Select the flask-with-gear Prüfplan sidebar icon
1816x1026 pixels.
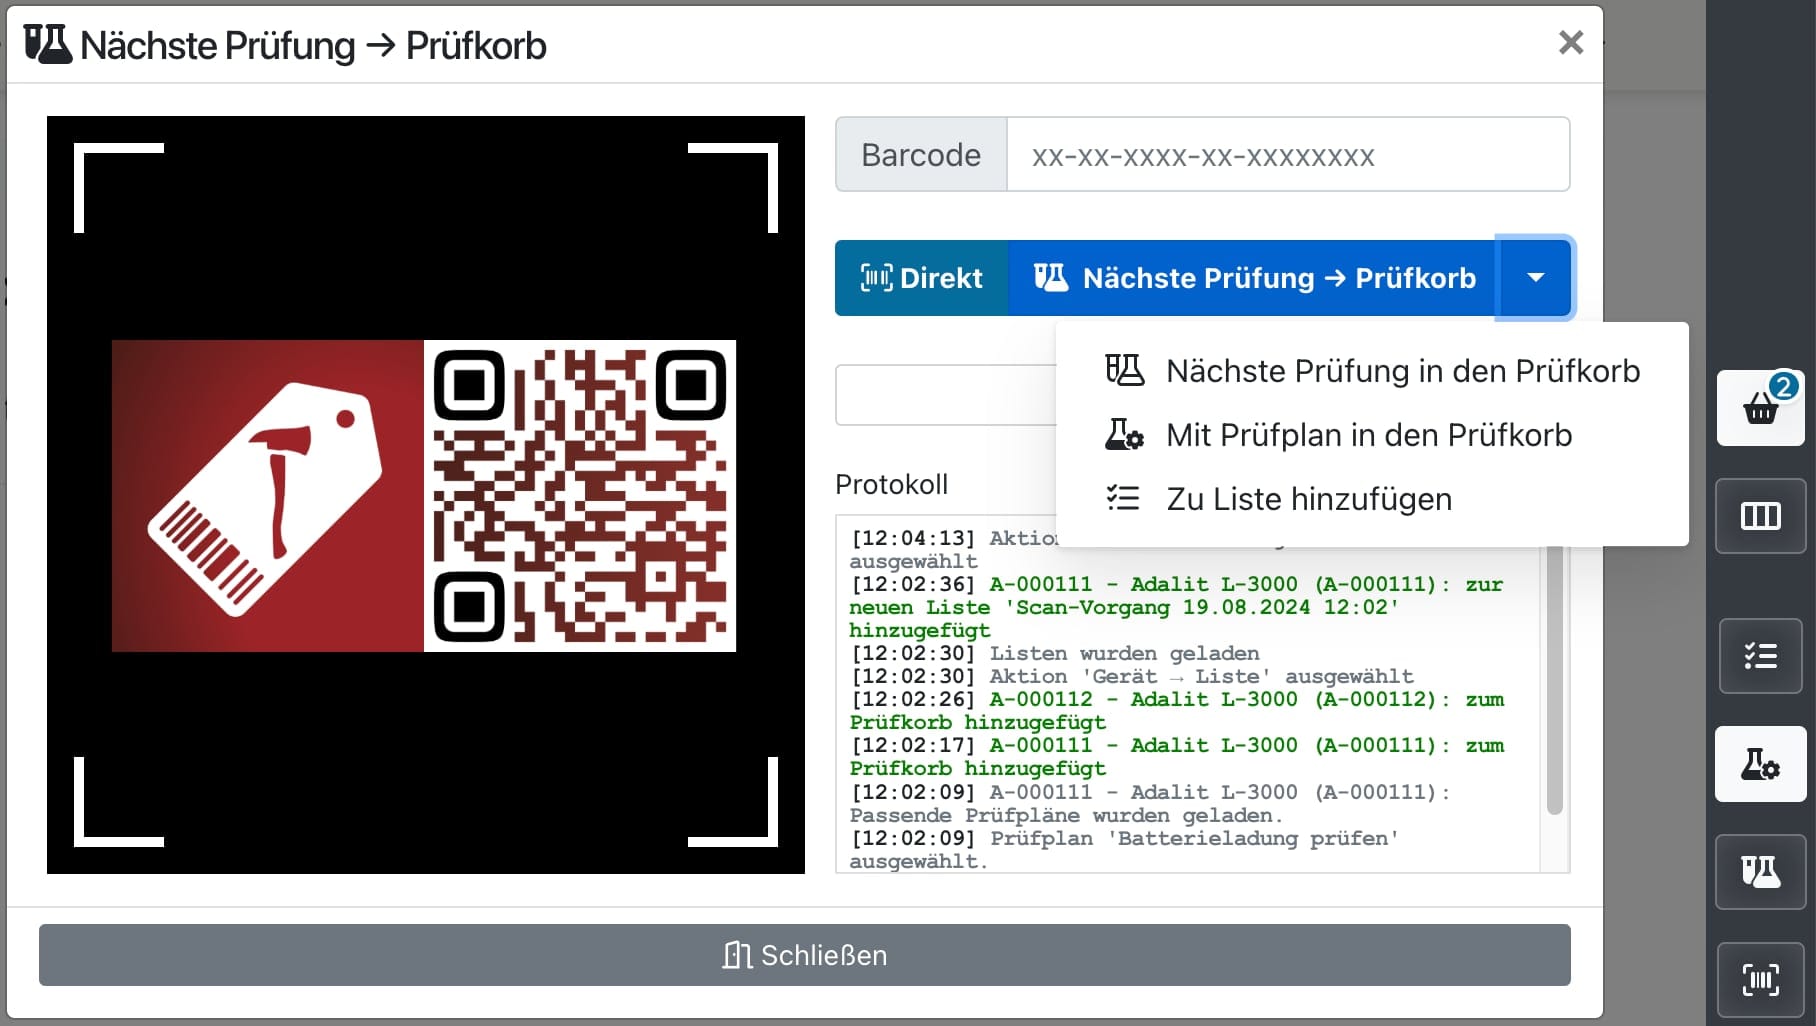1760,765
